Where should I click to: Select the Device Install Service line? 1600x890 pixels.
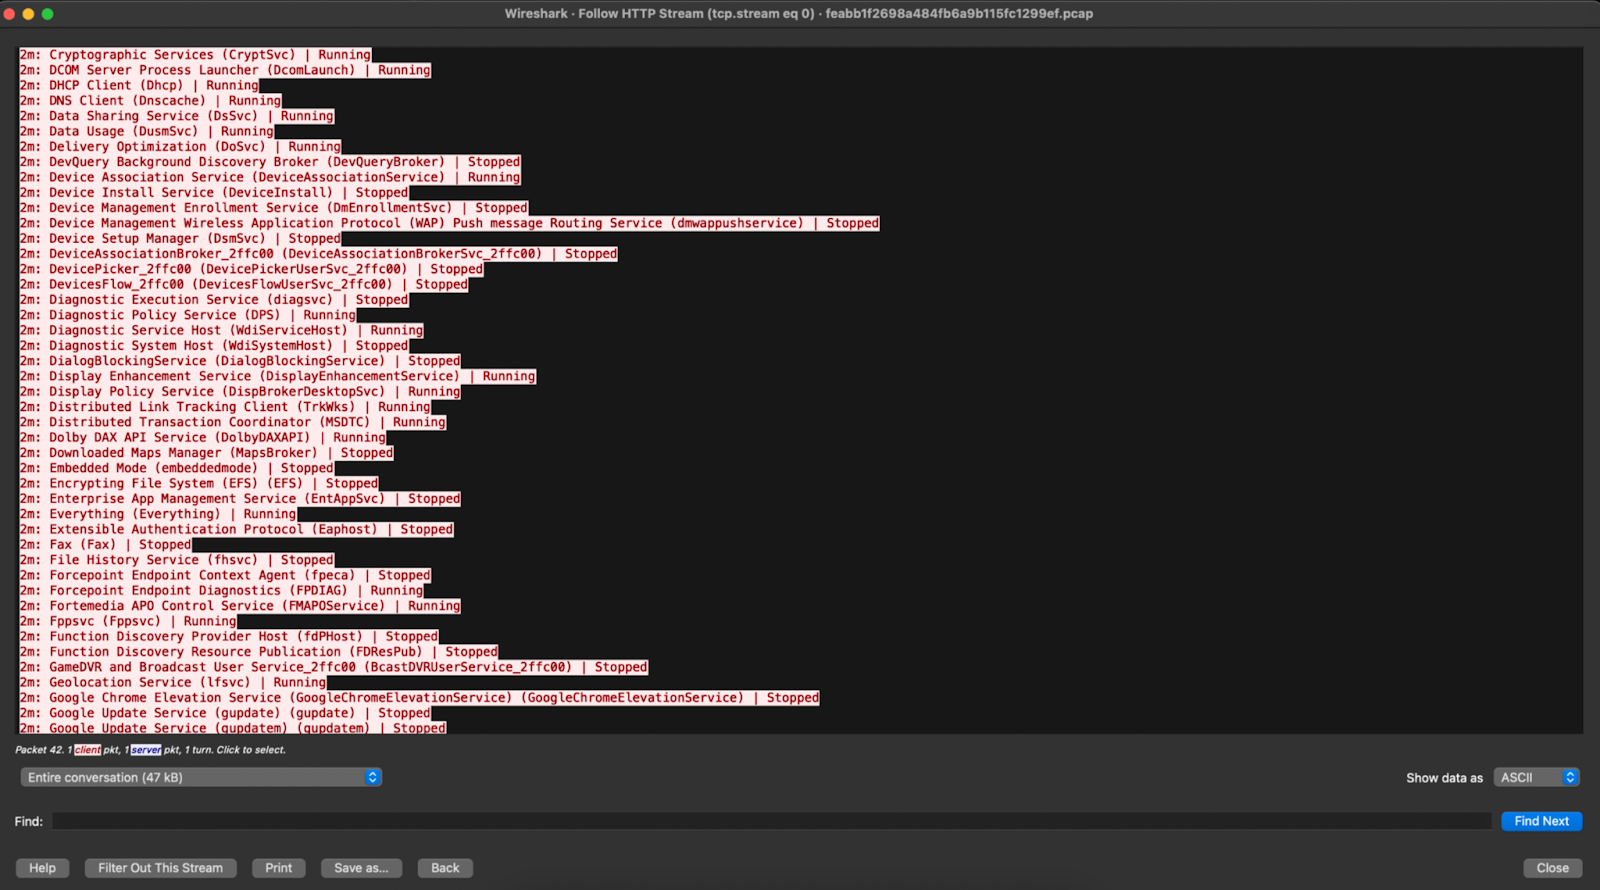pos(214,192)
